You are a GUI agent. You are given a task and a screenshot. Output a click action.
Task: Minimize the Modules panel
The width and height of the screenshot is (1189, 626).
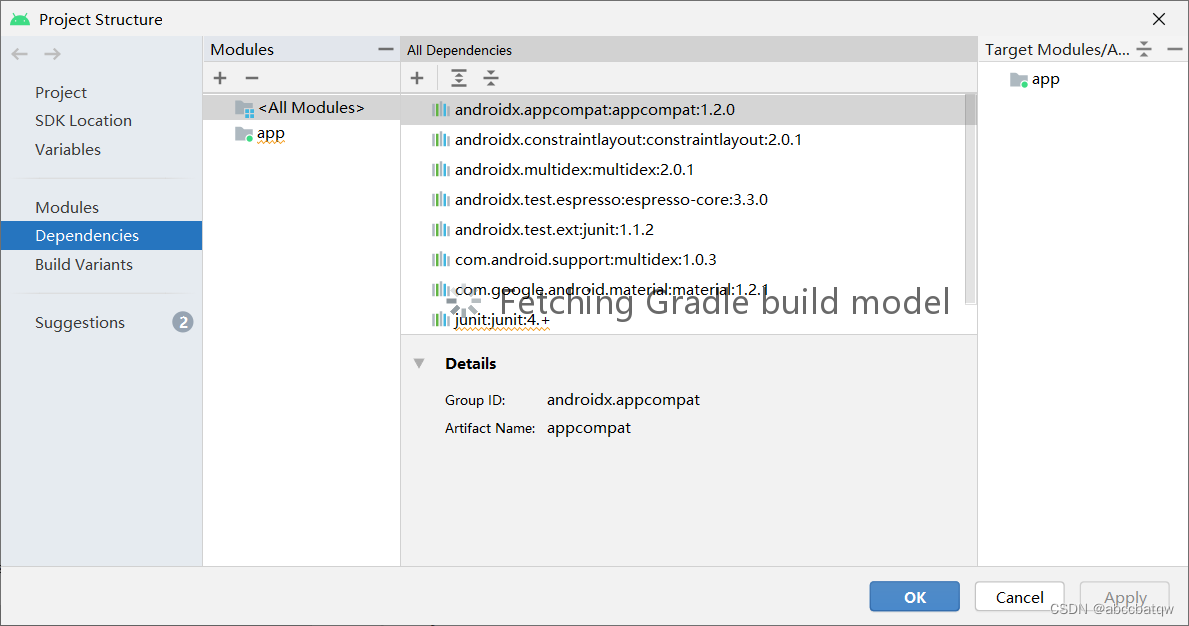click(x=386, y=49)
